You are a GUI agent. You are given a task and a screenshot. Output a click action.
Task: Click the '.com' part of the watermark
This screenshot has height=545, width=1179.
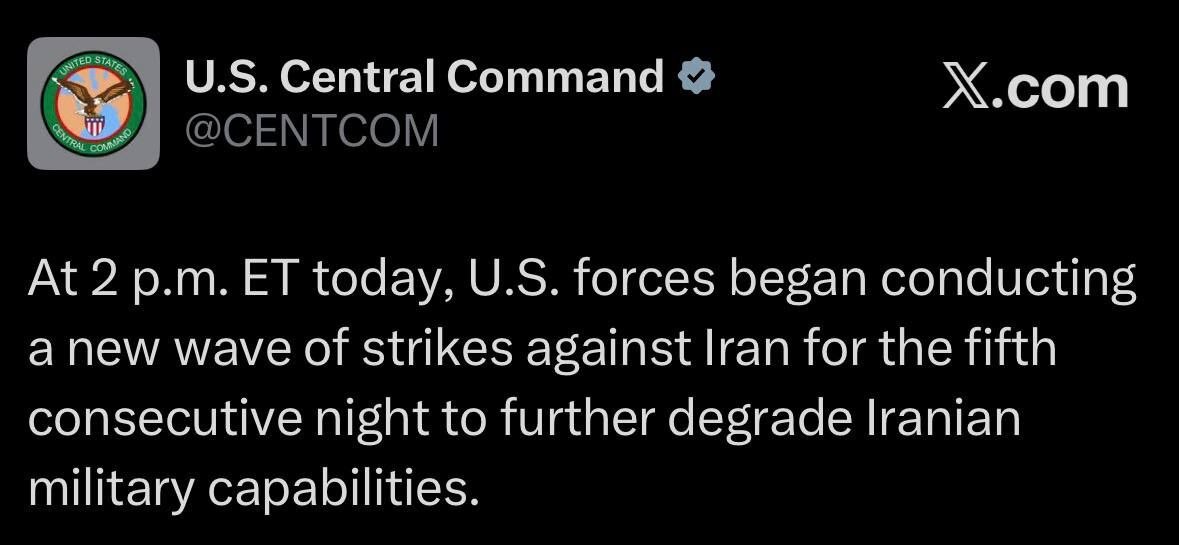[1060, 89]
